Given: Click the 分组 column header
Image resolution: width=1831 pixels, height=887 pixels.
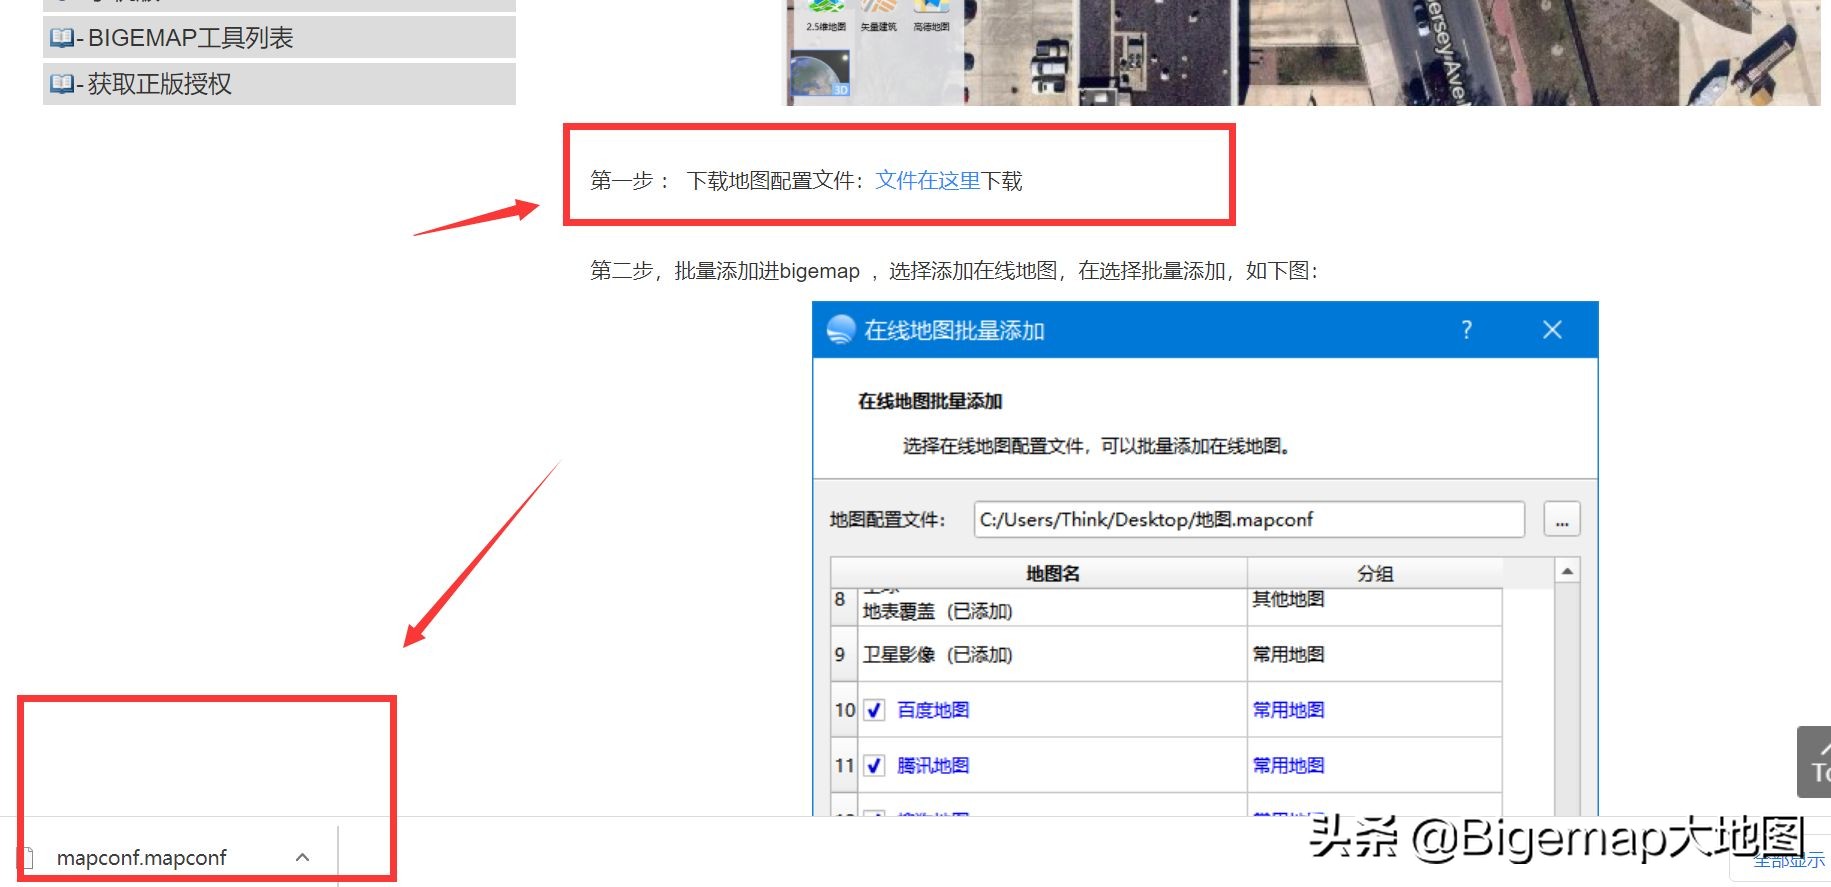Looking at the screenshot, I should (1375, 573).
